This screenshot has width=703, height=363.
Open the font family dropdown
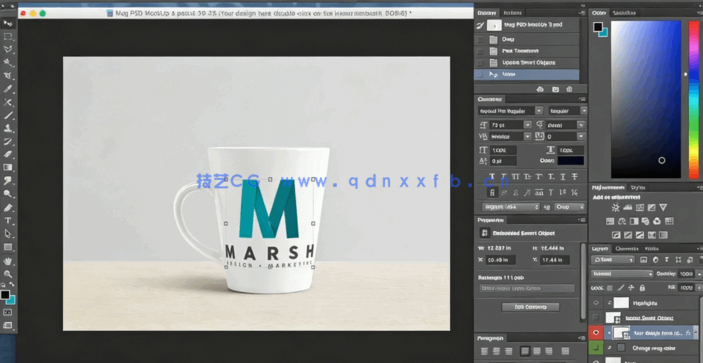[539, 110]
